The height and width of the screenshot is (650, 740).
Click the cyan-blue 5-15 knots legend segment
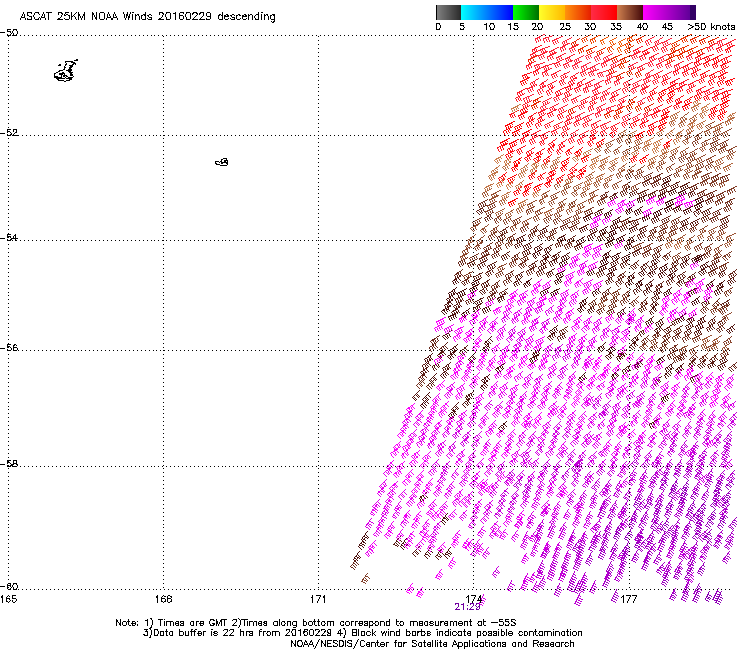pyautogui.click(x=487, y=12)
